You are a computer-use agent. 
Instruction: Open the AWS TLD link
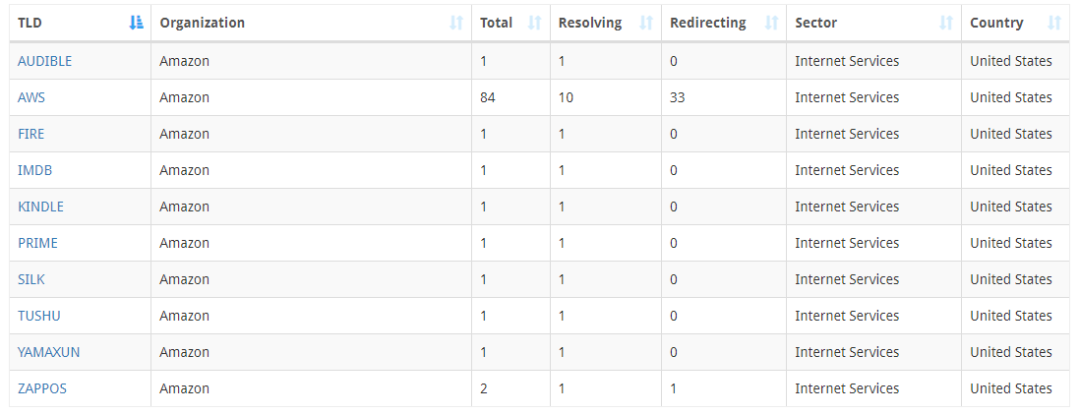pyautogui.click(x=31, y=98)
